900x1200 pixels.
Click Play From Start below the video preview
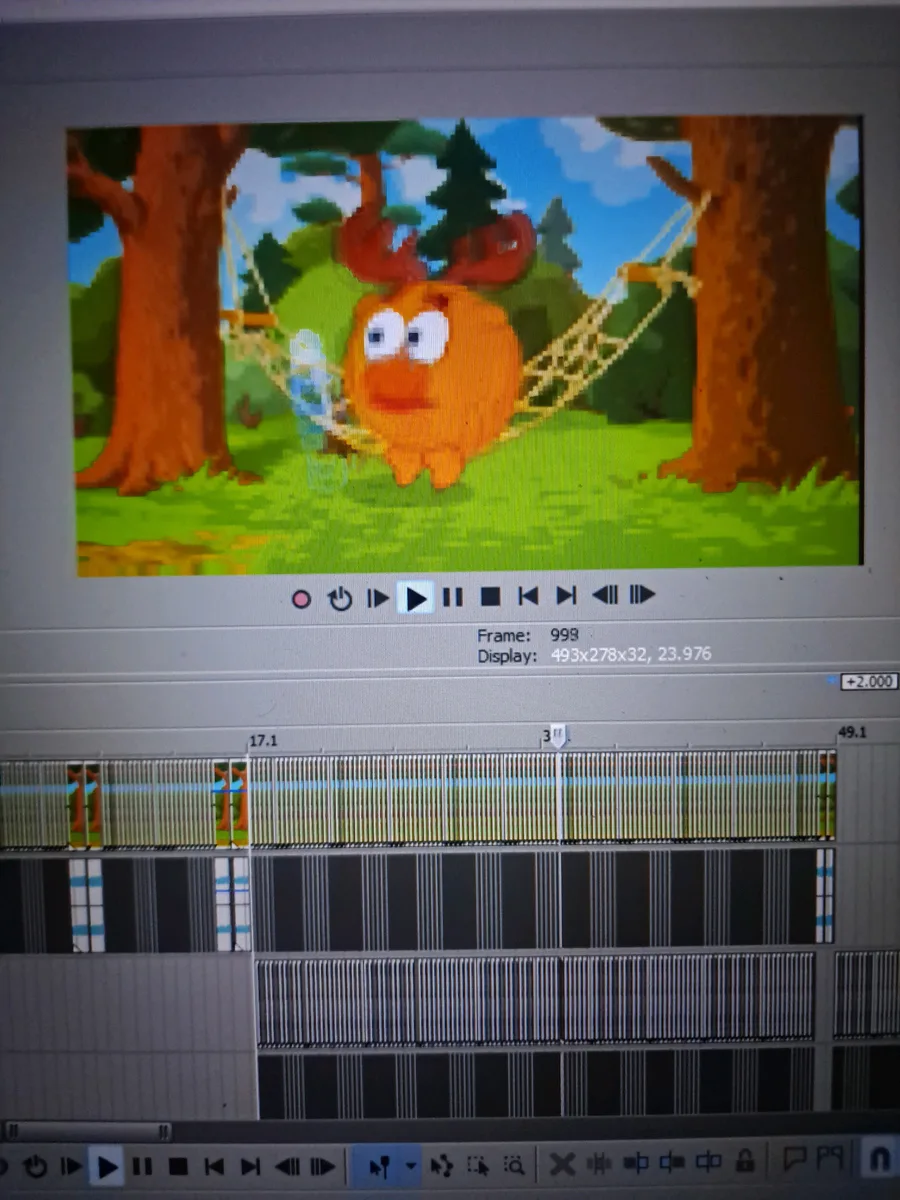point(378,598)
